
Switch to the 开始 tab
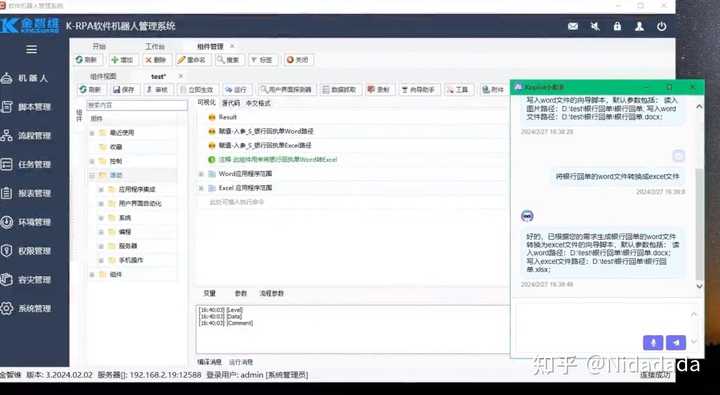pyautogui.click(x=99, y=46)
